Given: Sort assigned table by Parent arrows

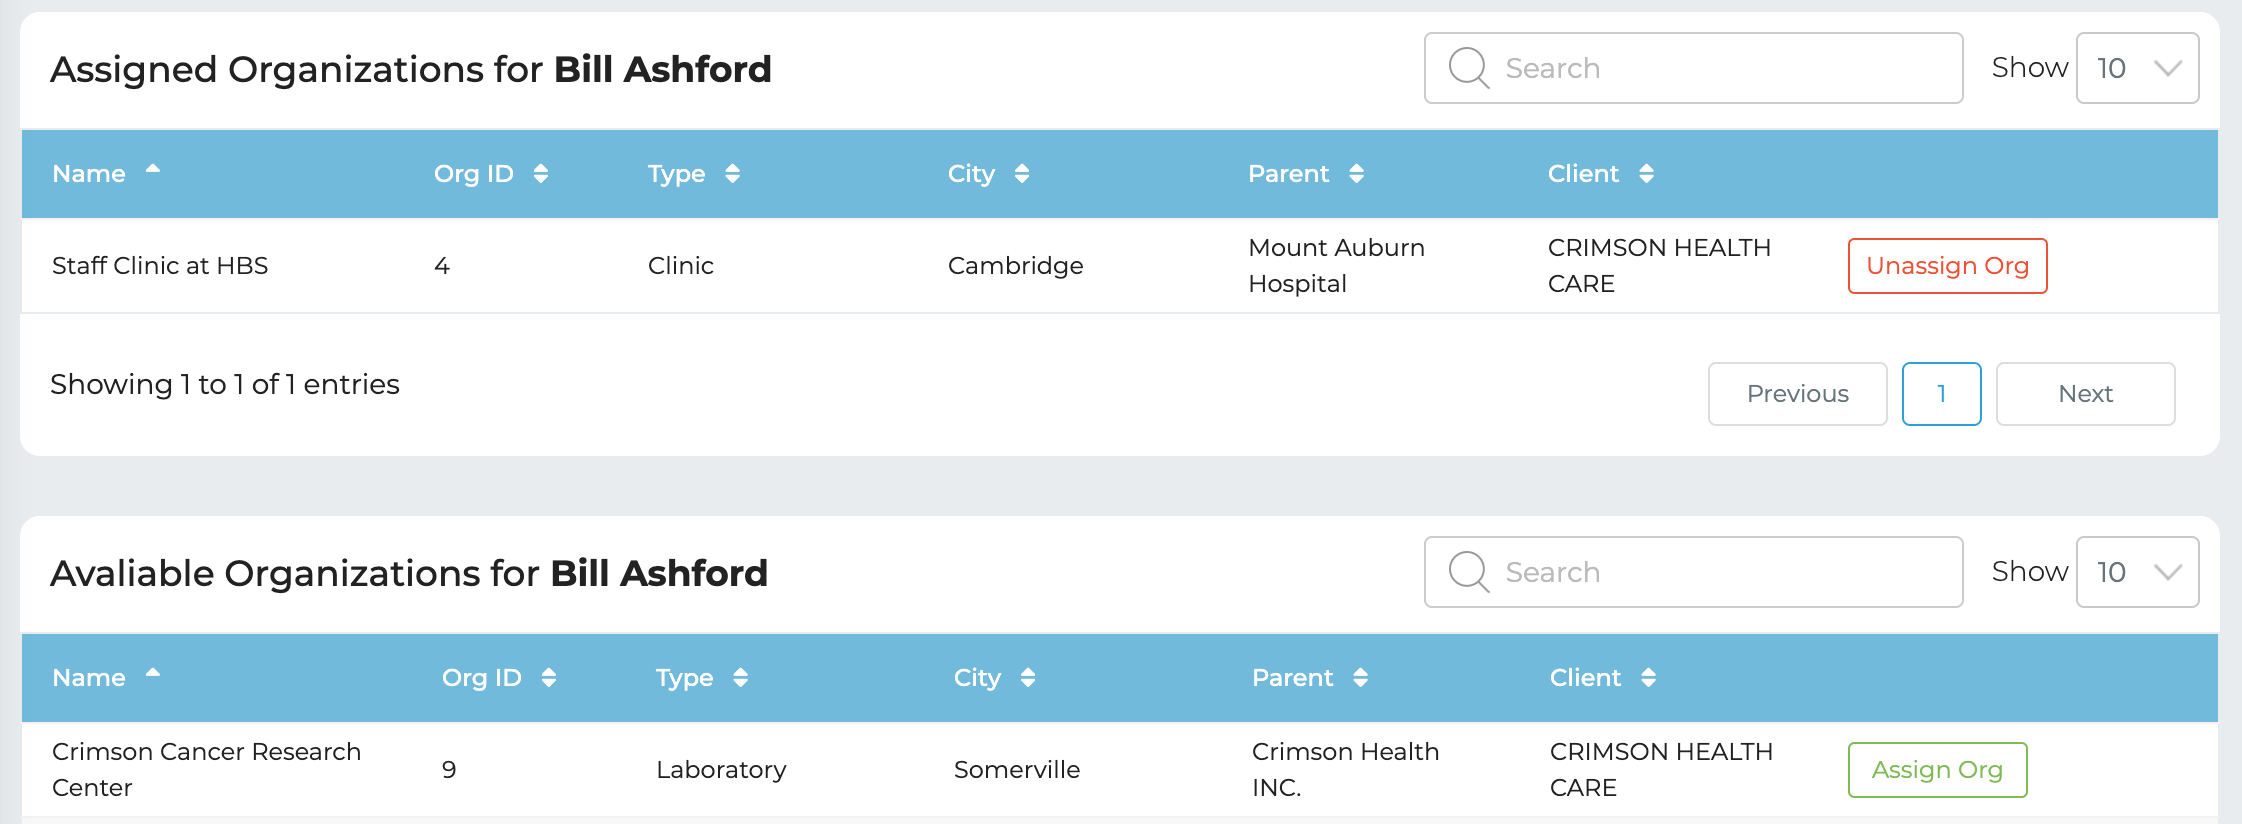Looking at the screenshot, I should (1356, 174).
